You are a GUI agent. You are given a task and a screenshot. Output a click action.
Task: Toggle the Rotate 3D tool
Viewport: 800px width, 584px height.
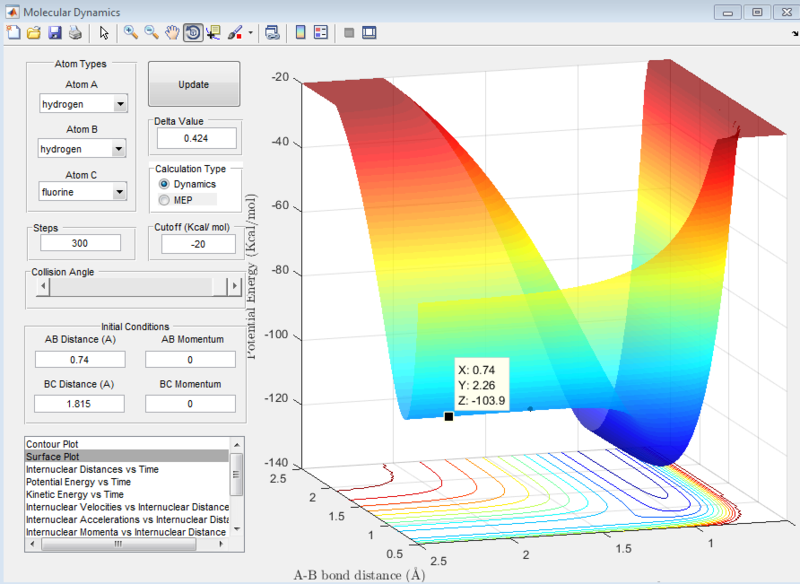(x=192, y=33)
